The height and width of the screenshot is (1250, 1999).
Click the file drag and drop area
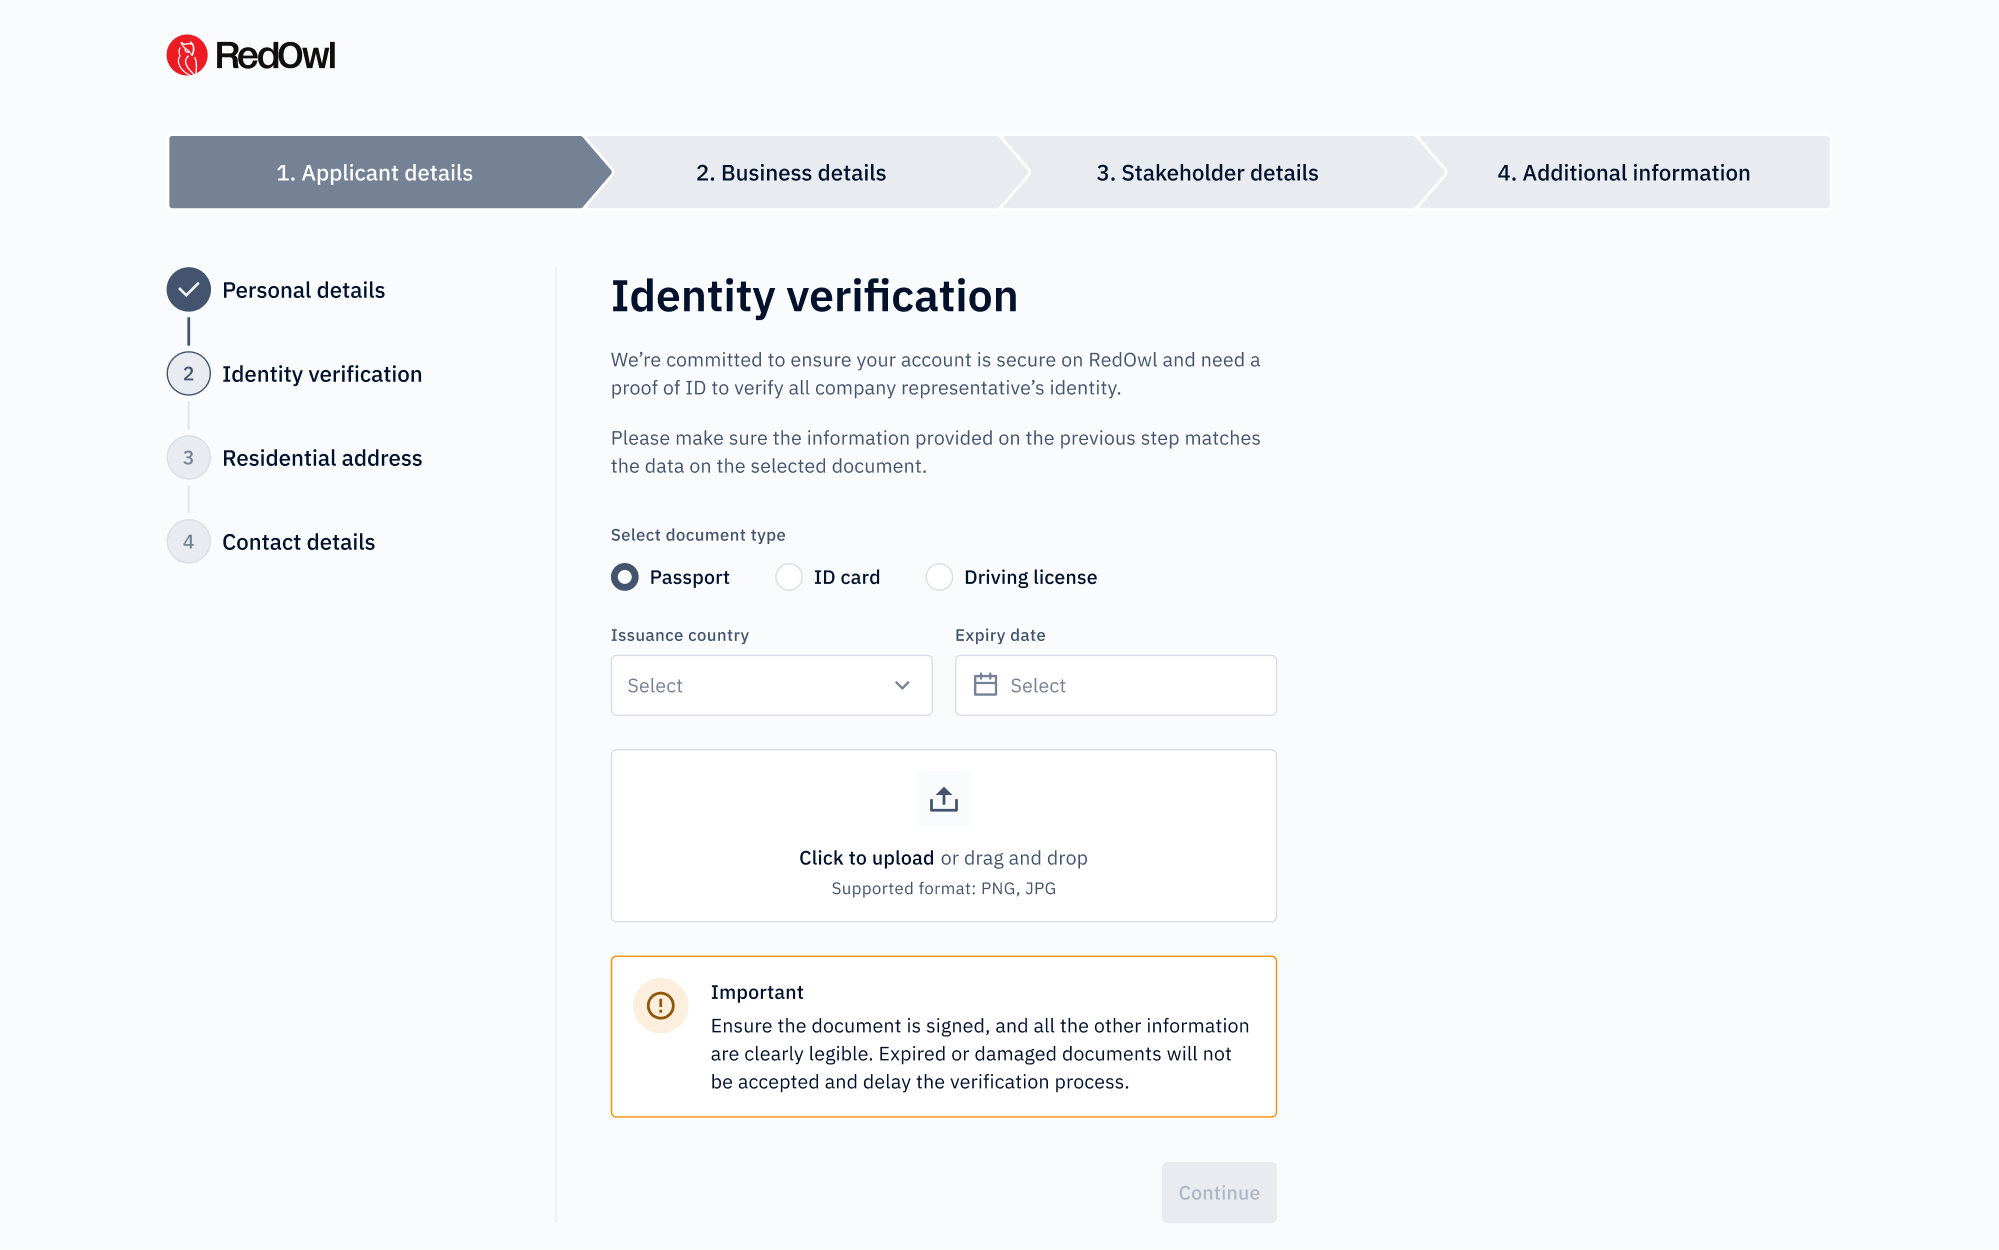(x=943, y=835)
